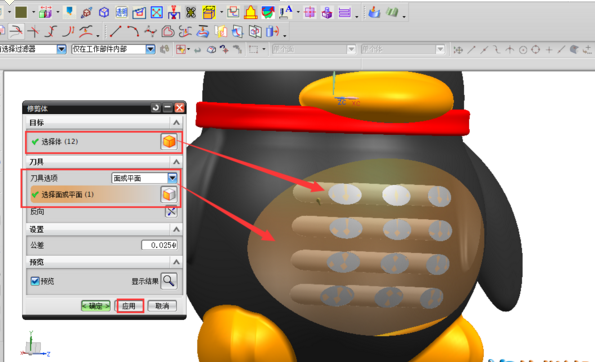Click the Show Result magnifier icon
Image resolution: width=595 pixels, height=362 pixels.
coord(168,281)
